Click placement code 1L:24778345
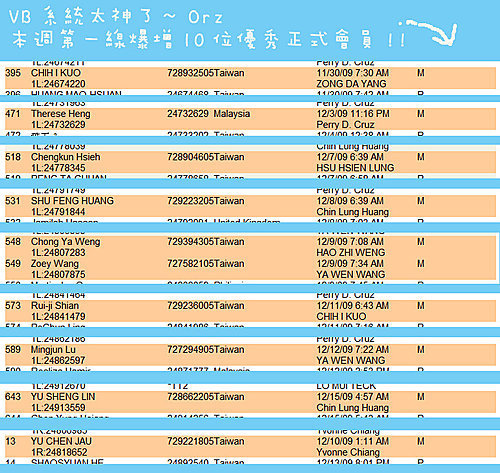 pyautogui.click(x=58, y=168)
